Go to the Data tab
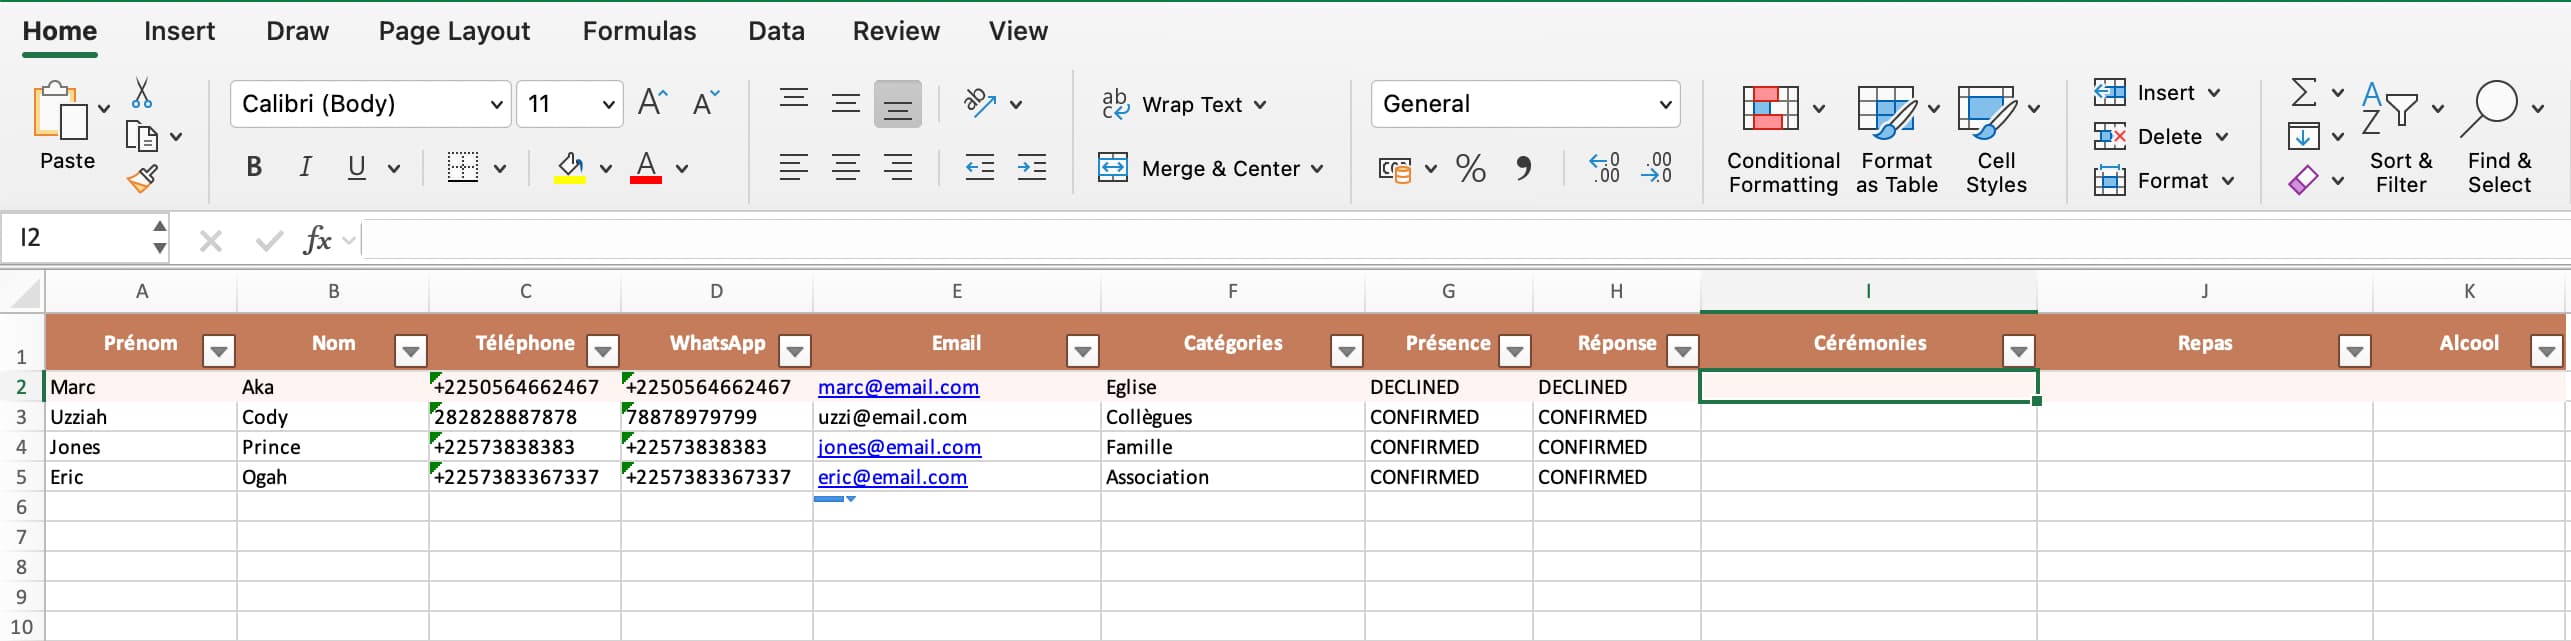This screenshot has width=2571, height=641. (x=776, y=31)
